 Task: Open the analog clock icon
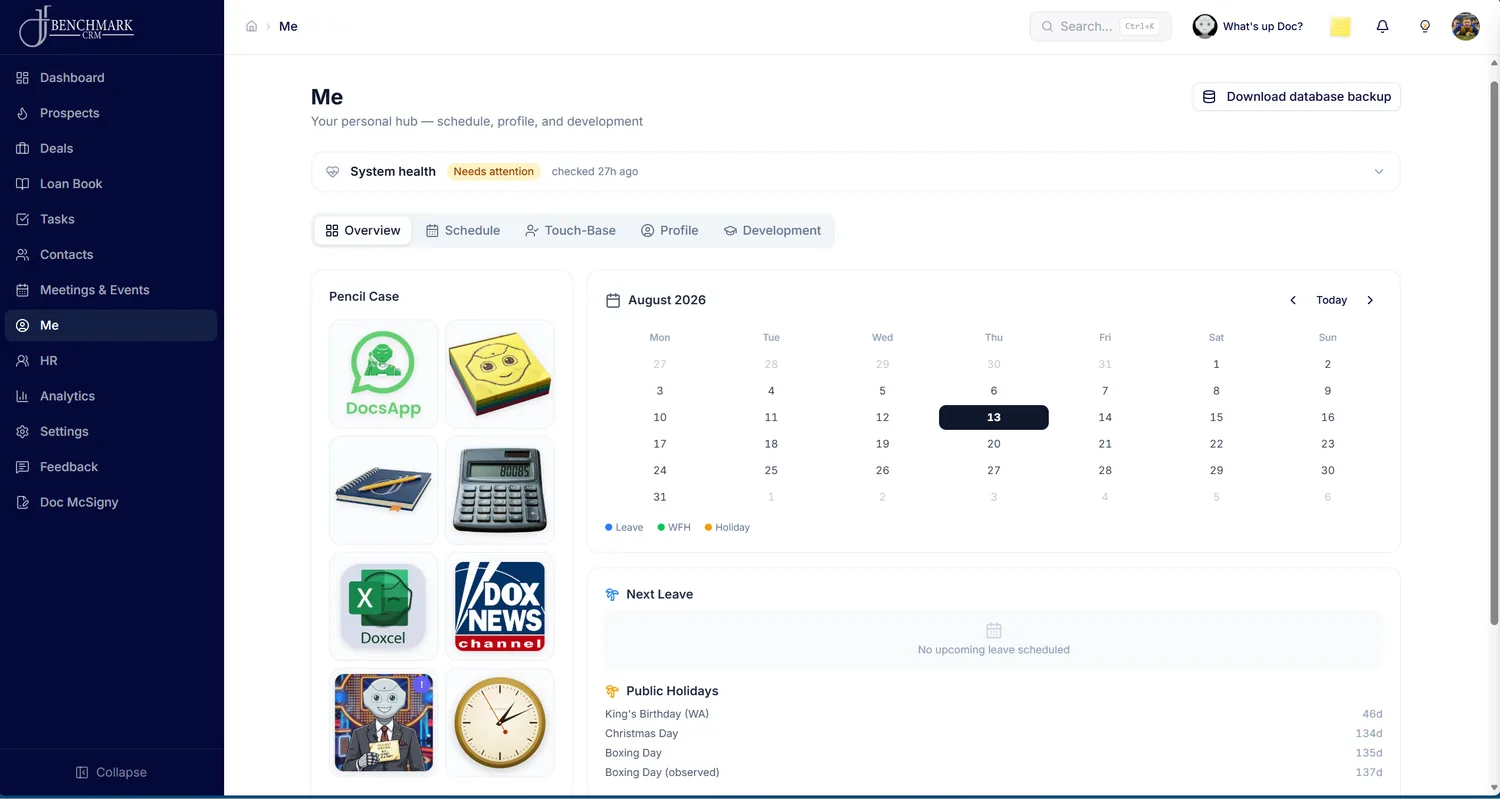pyautogui.click(x=500, y=723)
